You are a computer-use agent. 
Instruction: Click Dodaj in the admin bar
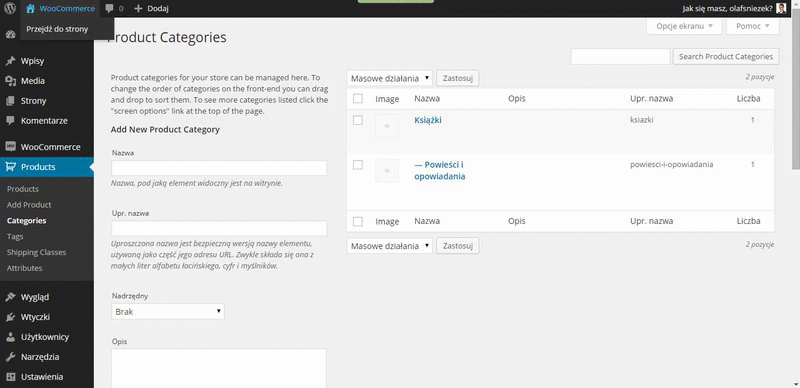pos(158,9)
